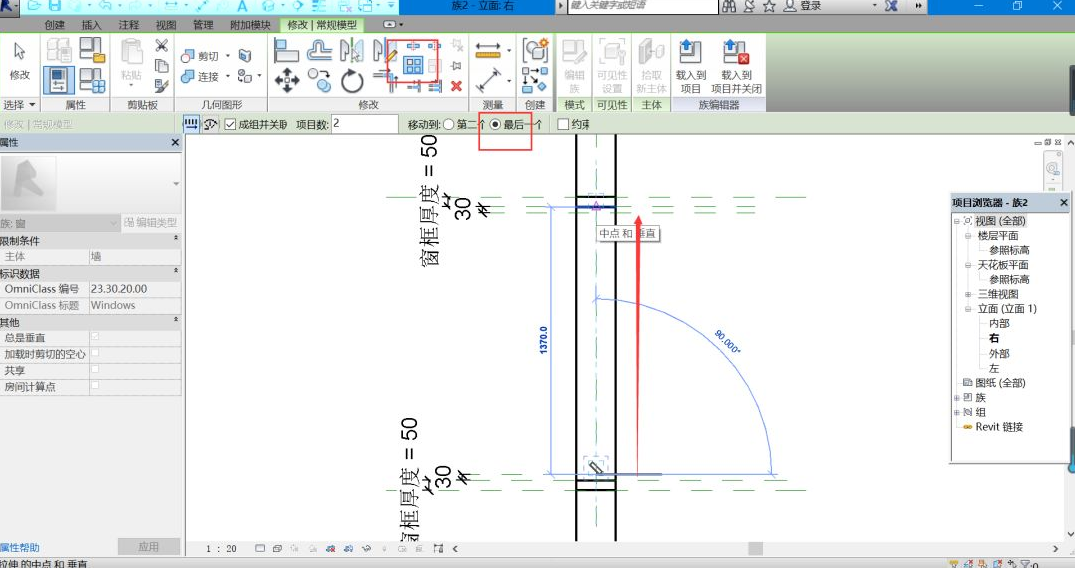Select the 第二个 radio button

click(448, 124)
